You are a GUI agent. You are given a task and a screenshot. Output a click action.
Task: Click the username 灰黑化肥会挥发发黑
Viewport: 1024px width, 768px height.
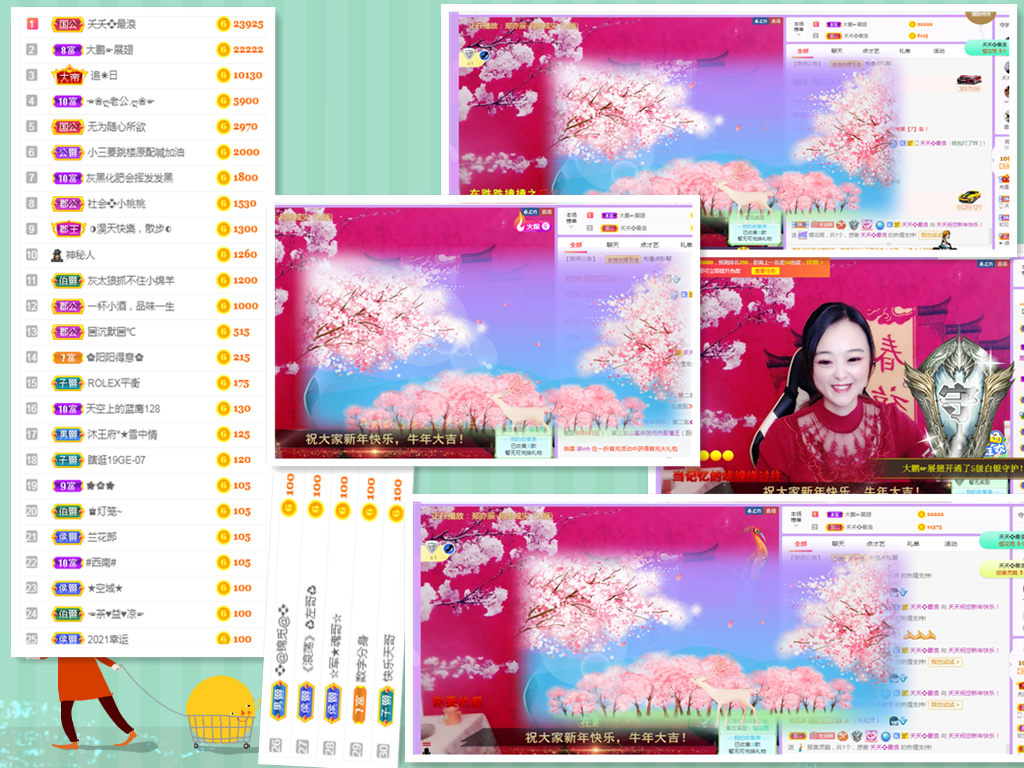point(129,178)
